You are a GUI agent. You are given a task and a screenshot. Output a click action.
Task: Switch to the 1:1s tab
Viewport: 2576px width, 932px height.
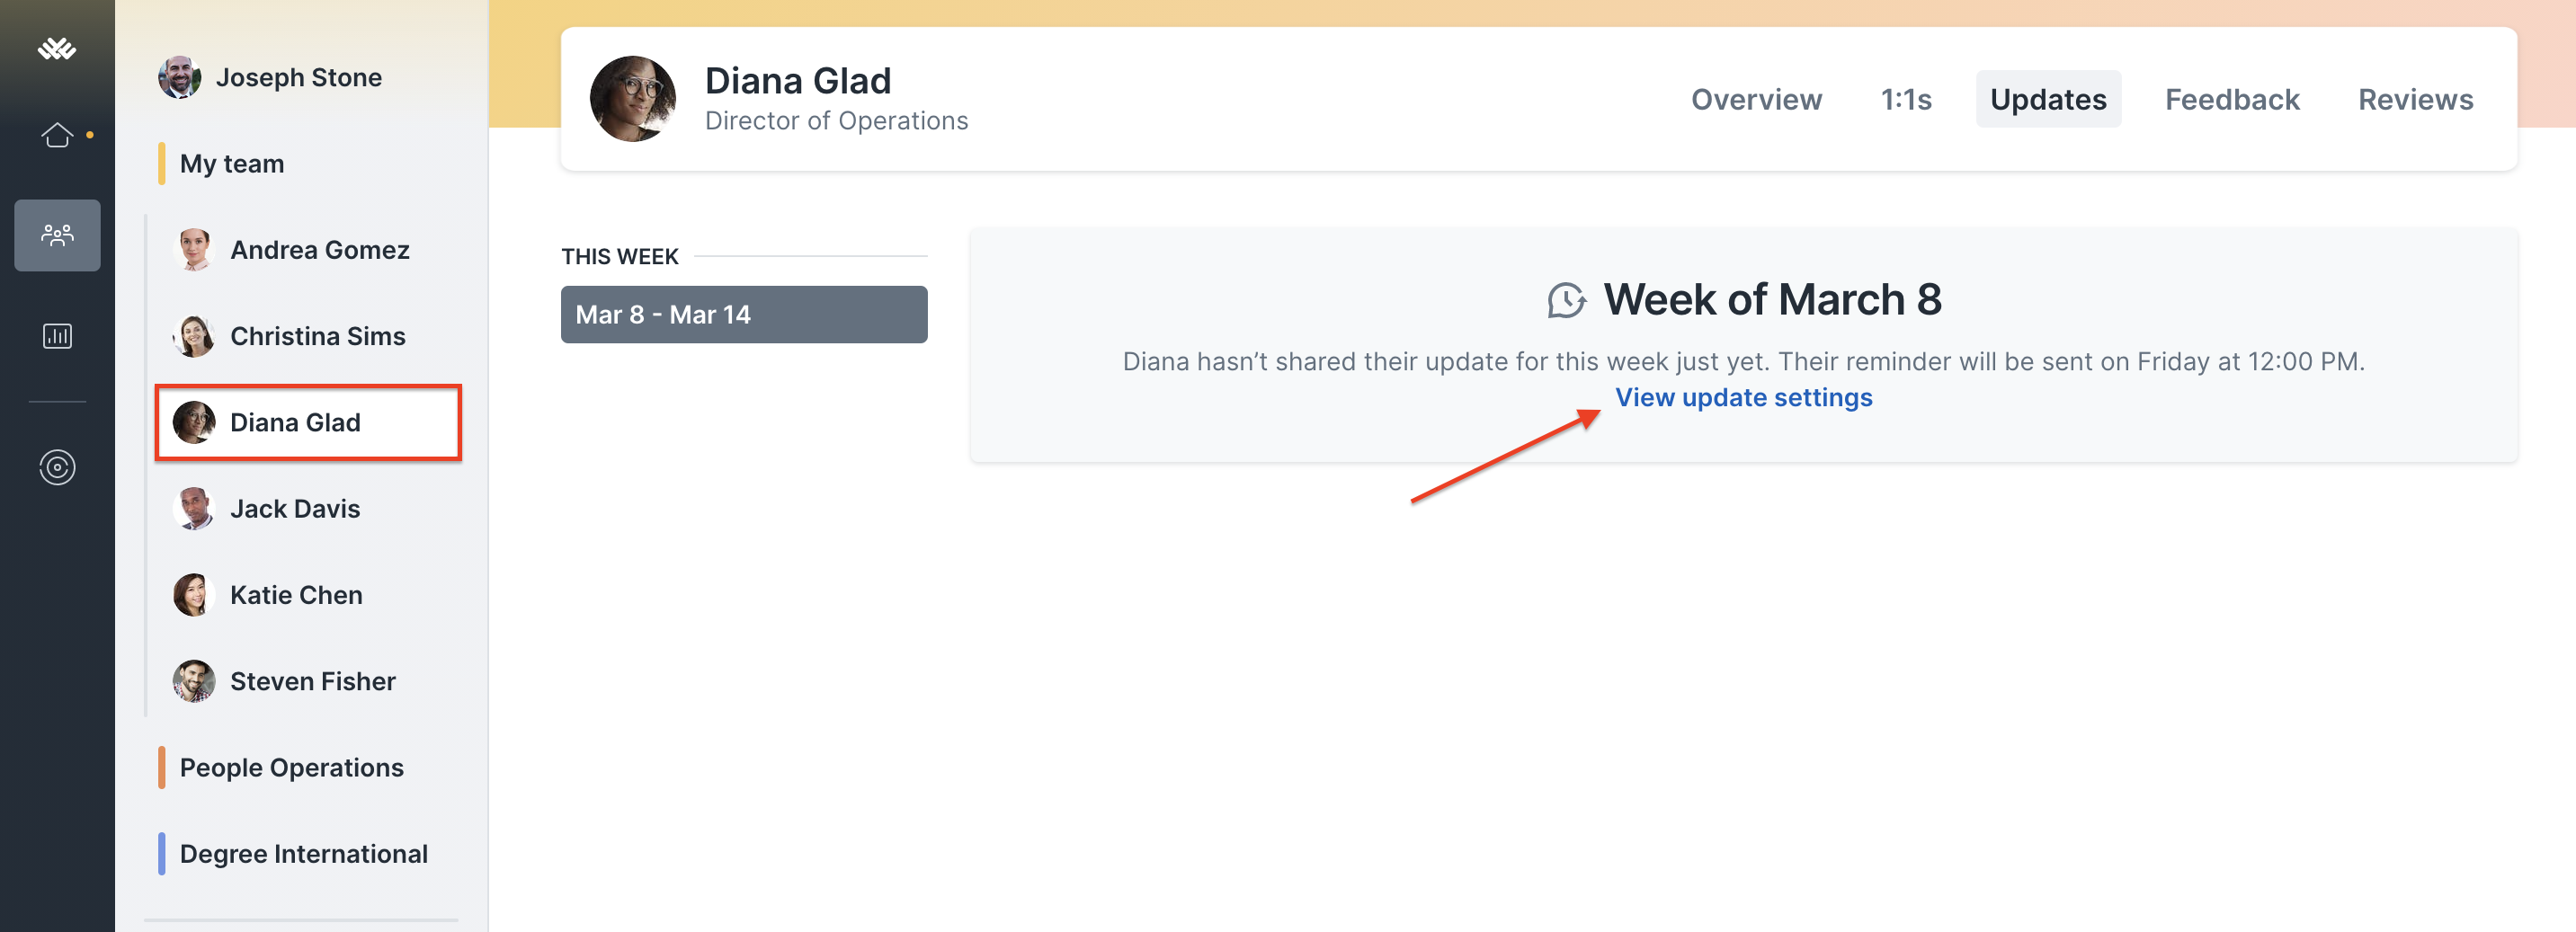click(x=1906, y=99)
